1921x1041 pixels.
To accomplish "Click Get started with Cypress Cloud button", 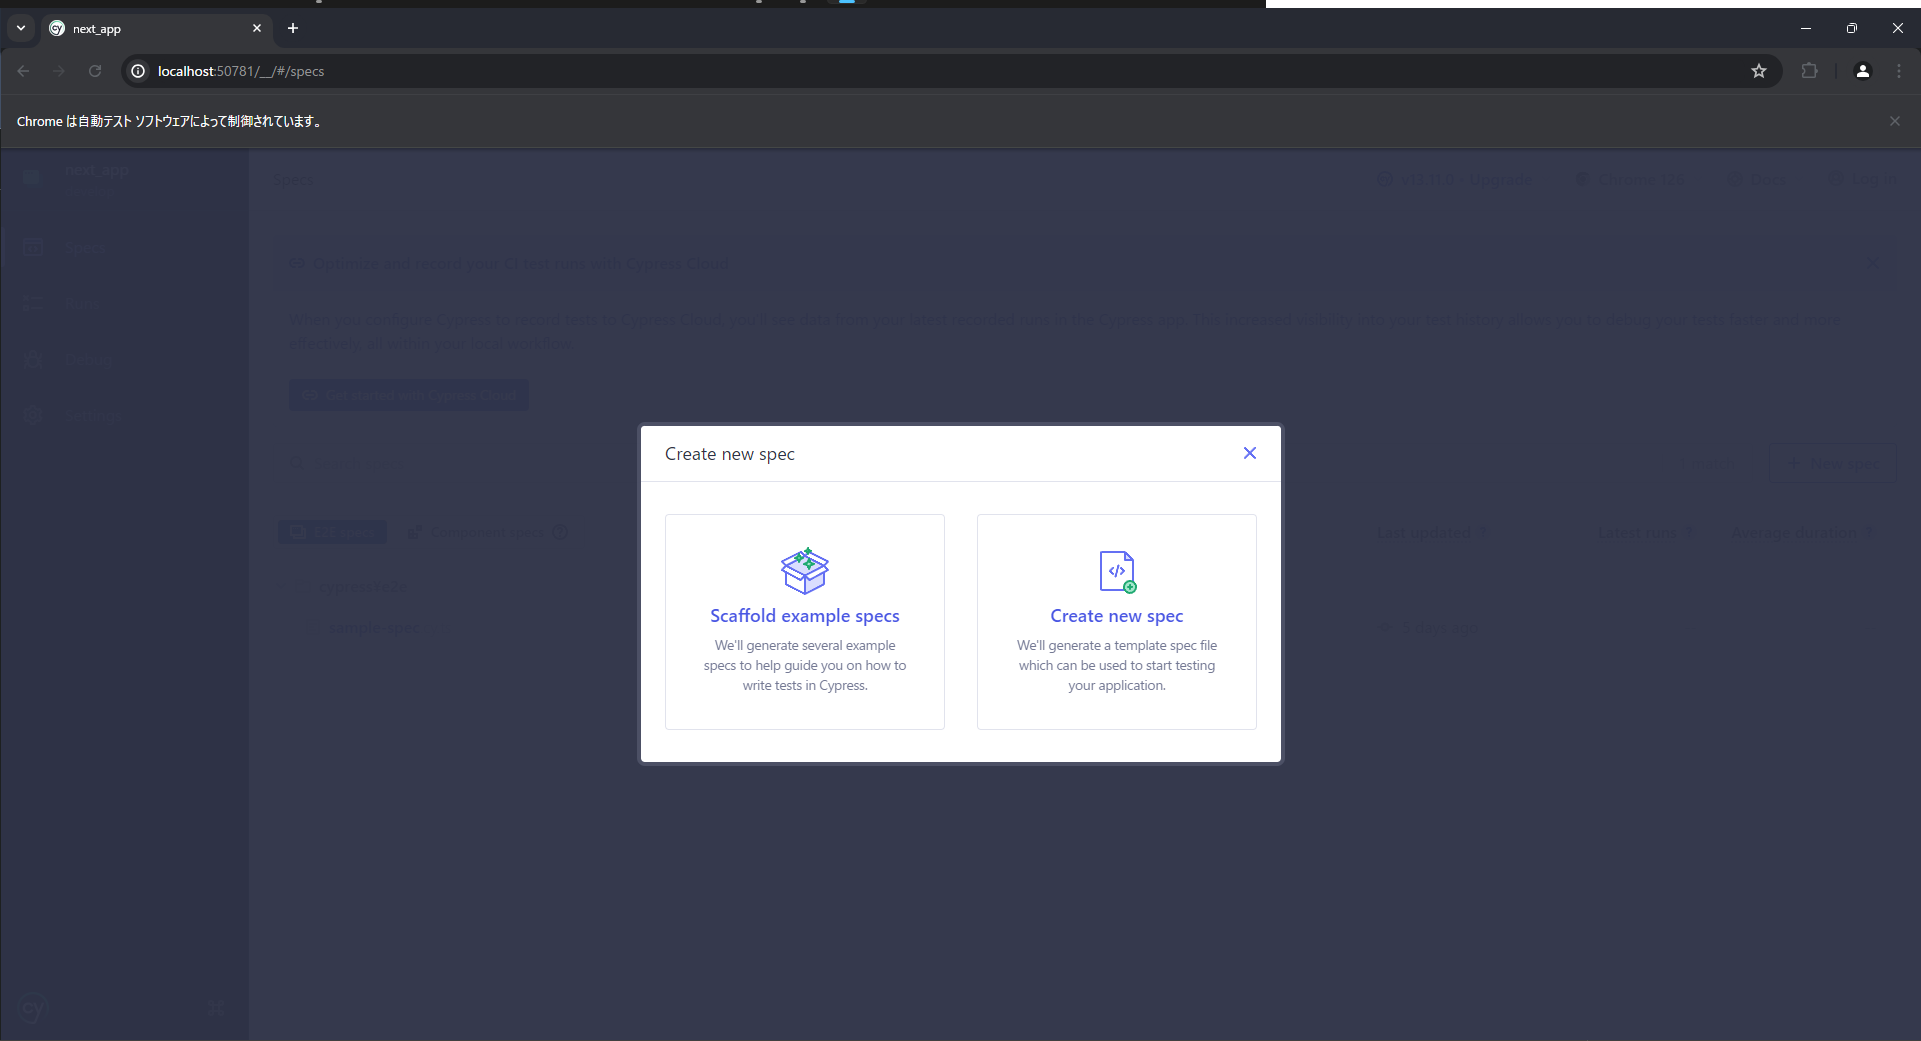I will [x=409, y=395].
